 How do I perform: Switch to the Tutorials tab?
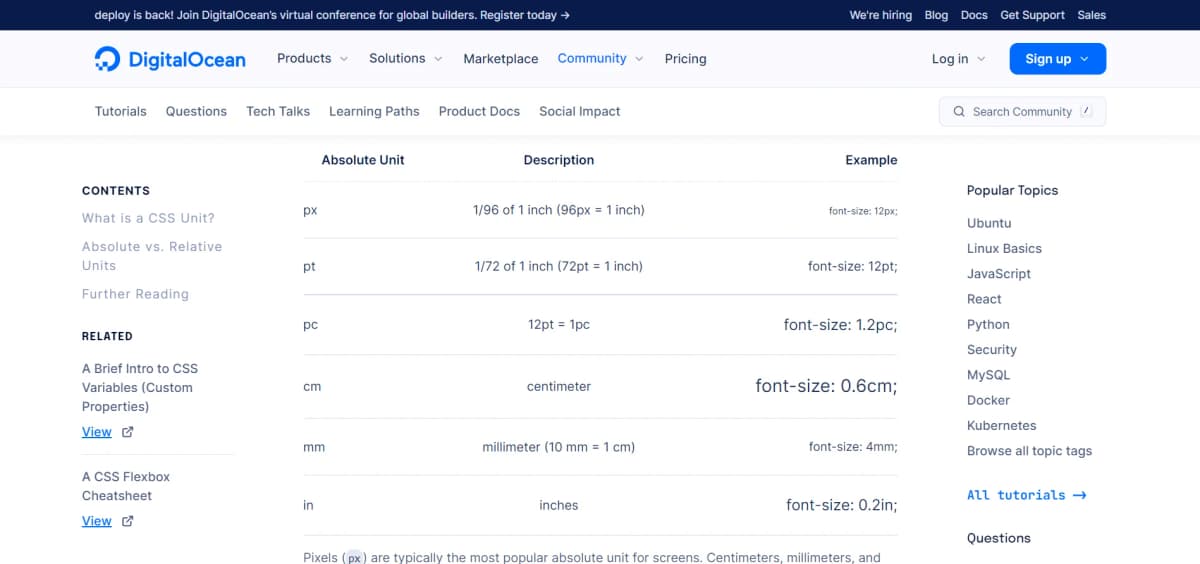coord(121,111)
